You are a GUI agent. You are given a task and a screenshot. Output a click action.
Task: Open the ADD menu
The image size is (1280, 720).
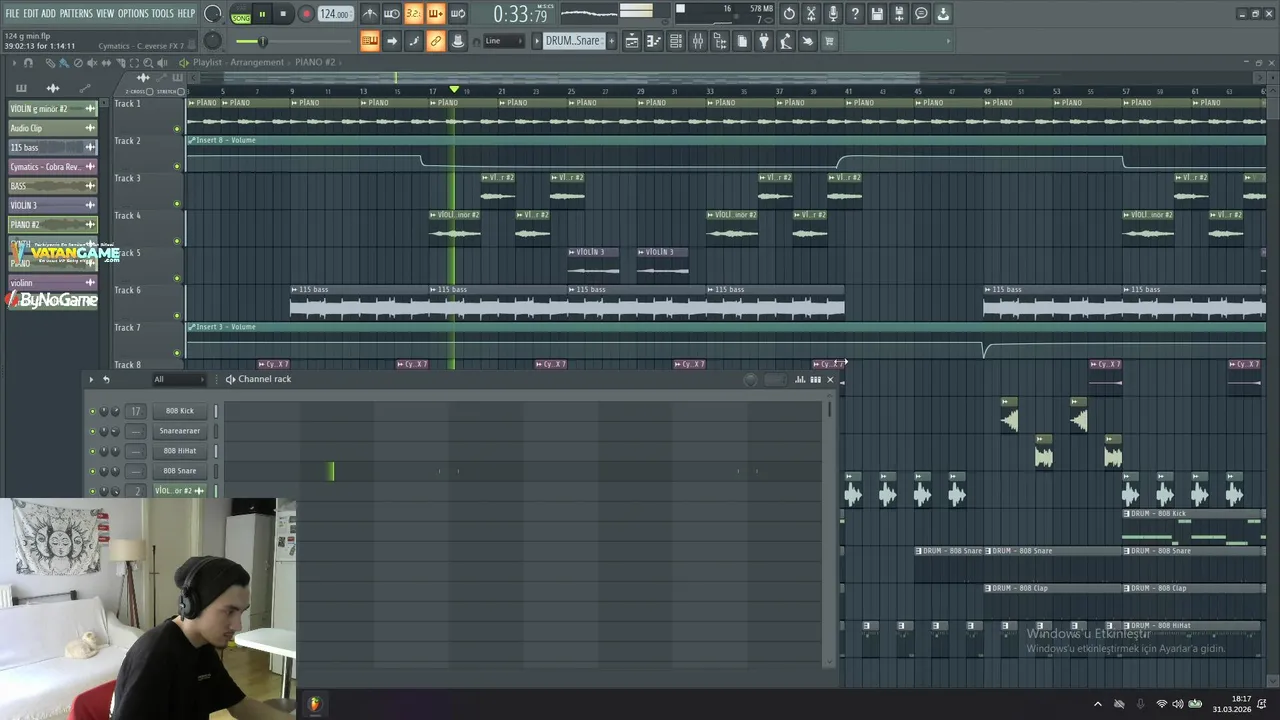point(48,13)
